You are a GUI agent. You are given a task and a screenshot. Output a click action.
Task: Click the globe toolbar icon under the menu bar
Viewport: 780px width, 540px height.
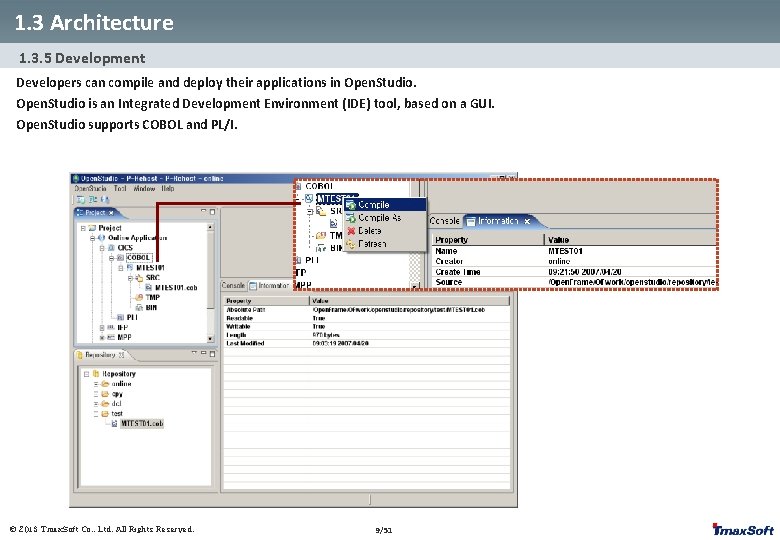coord(105,199)
